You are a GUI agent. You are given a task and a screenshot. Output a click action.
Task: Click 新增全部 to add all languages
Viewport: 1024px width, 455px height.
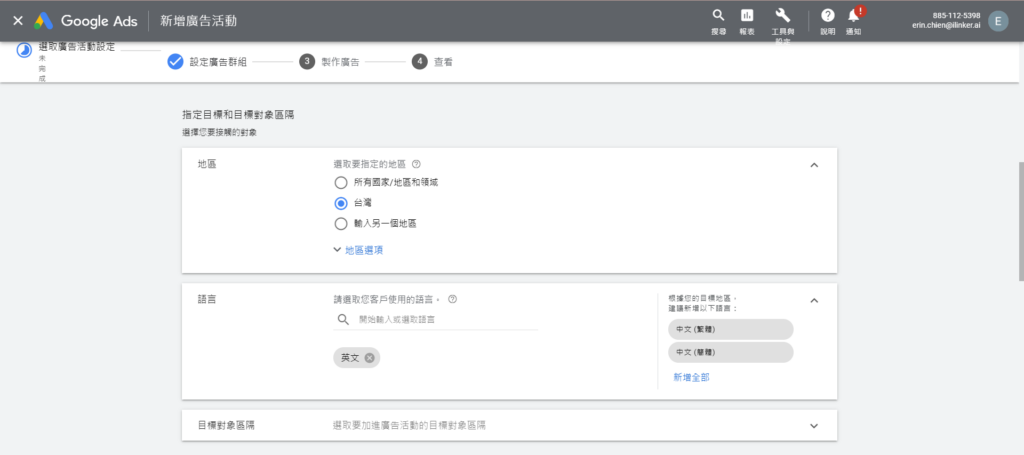(x=692, y=377)
